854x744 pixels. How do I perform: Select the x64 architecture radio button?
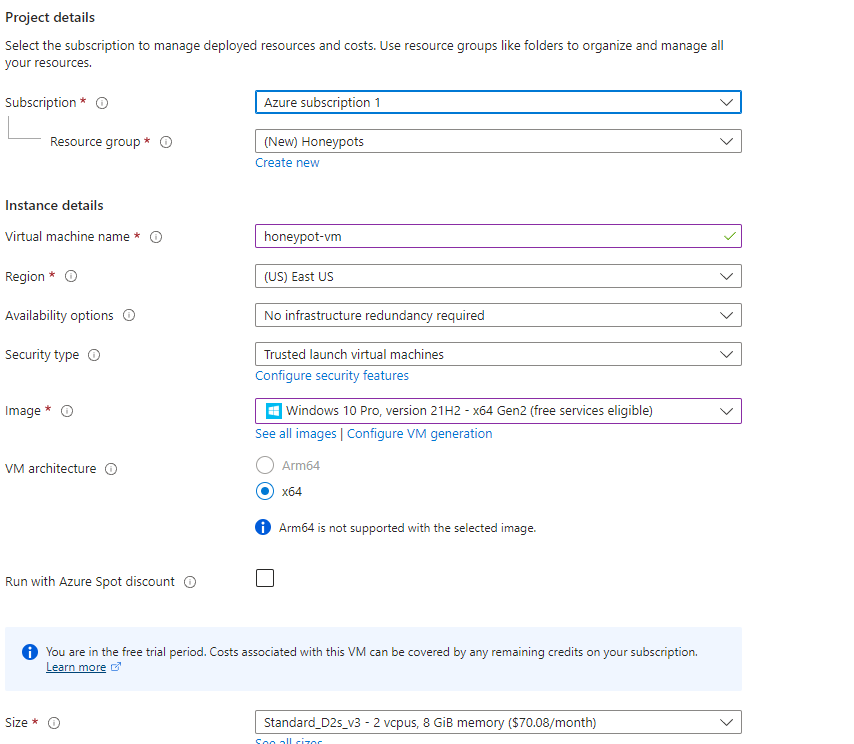click(265, 491)
